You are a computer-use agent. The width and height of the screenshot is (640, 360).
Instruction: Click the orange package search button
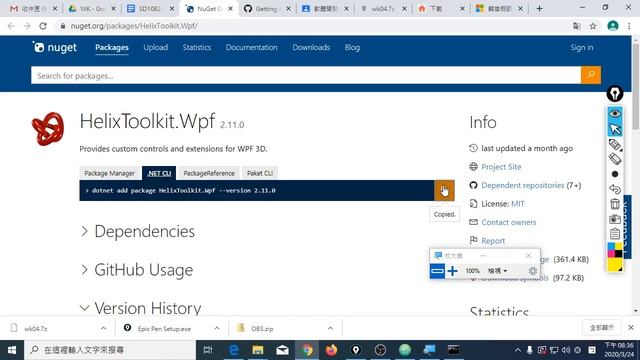(x=591, y=75)
